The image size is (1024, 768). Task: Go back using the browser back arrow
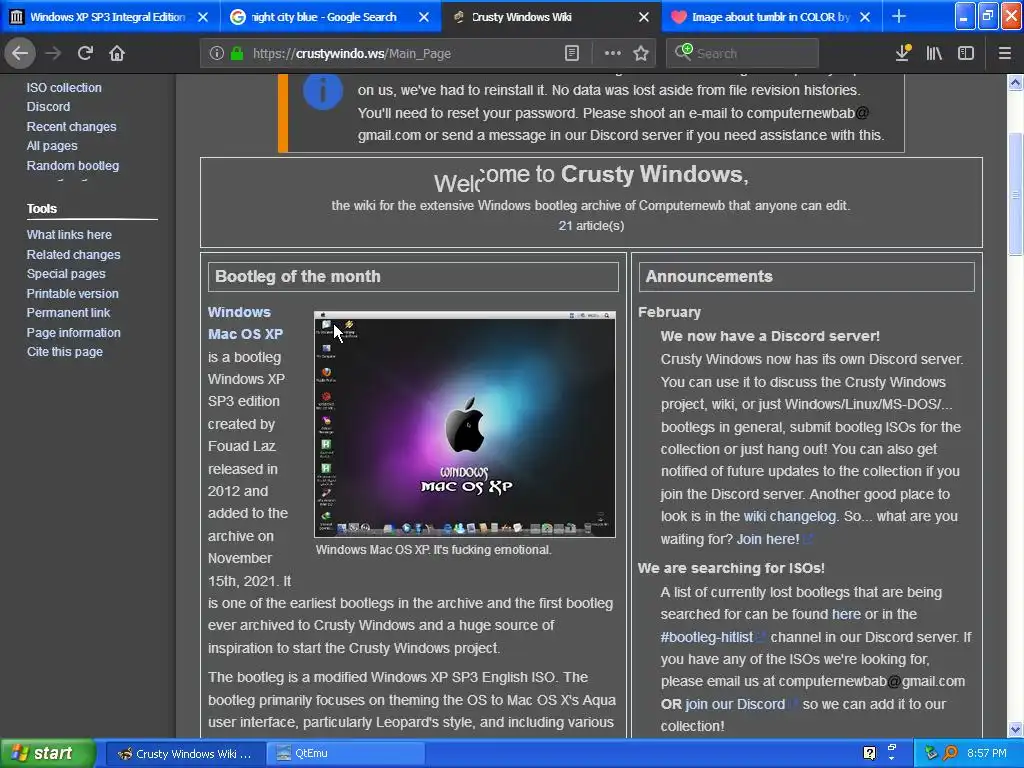tap(20, 53)
